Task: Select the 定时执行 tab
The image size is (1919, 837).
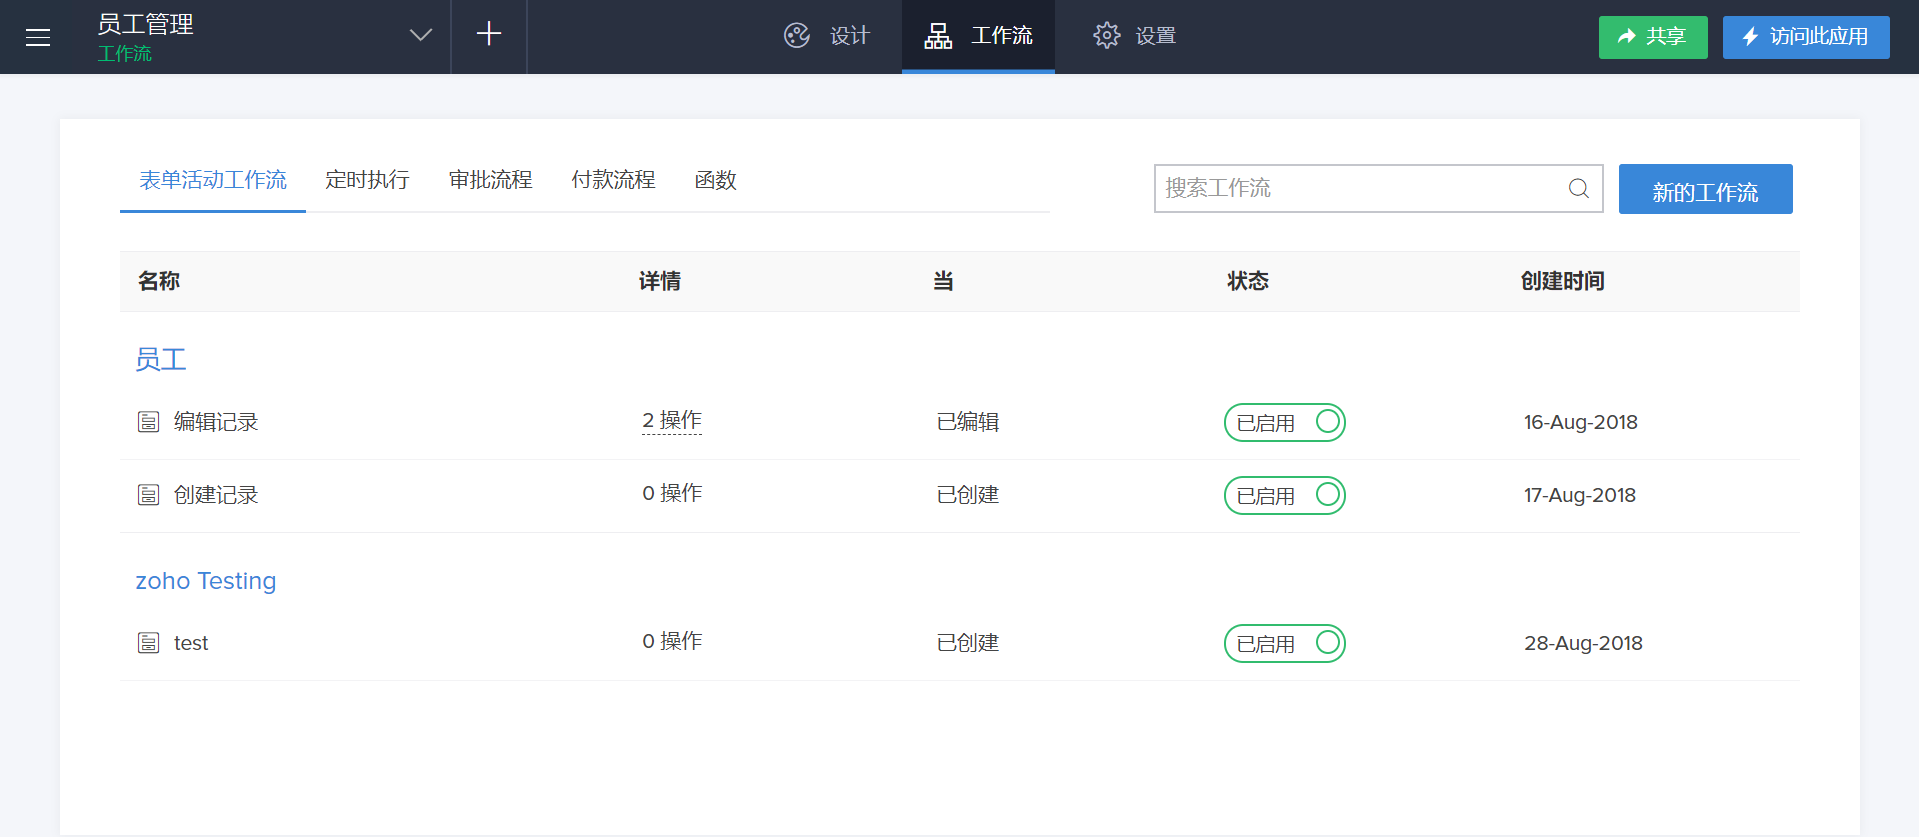Action: click(367, 180)
